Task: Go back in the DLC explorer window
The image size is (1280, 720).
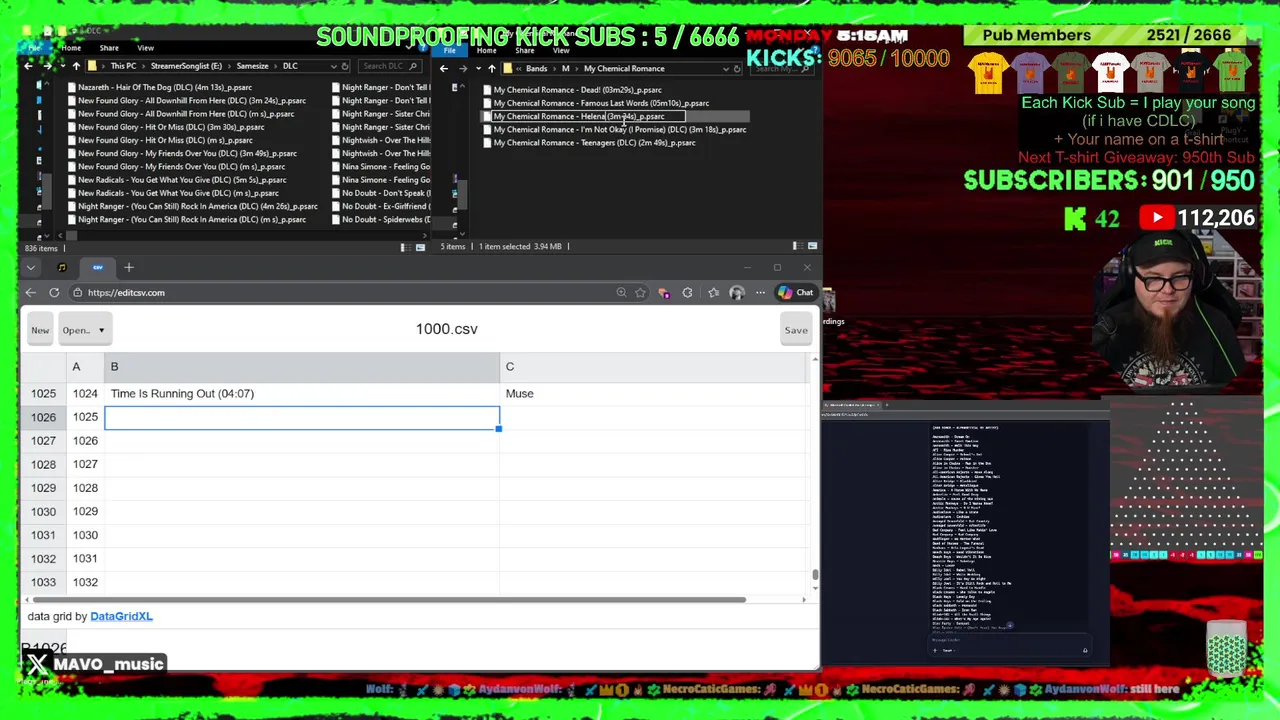Action: point(28,66)
